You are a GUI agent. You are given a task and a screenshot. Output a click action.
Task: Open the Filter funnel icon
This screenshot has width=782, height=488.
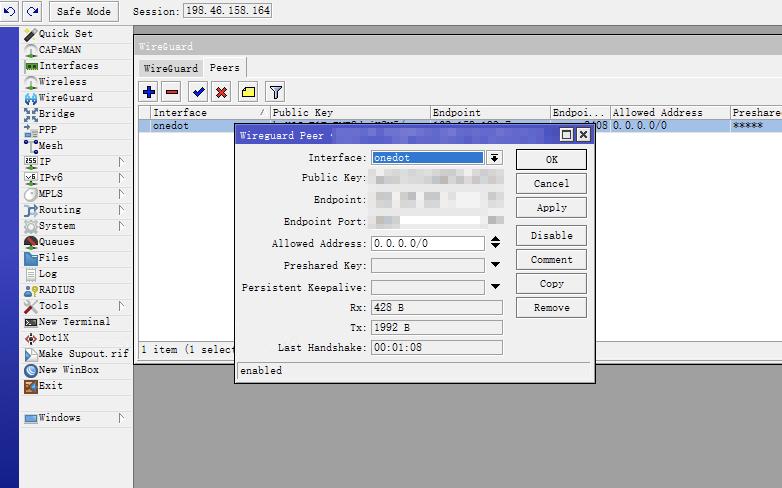pyautogui.click(x=275, y=92)
